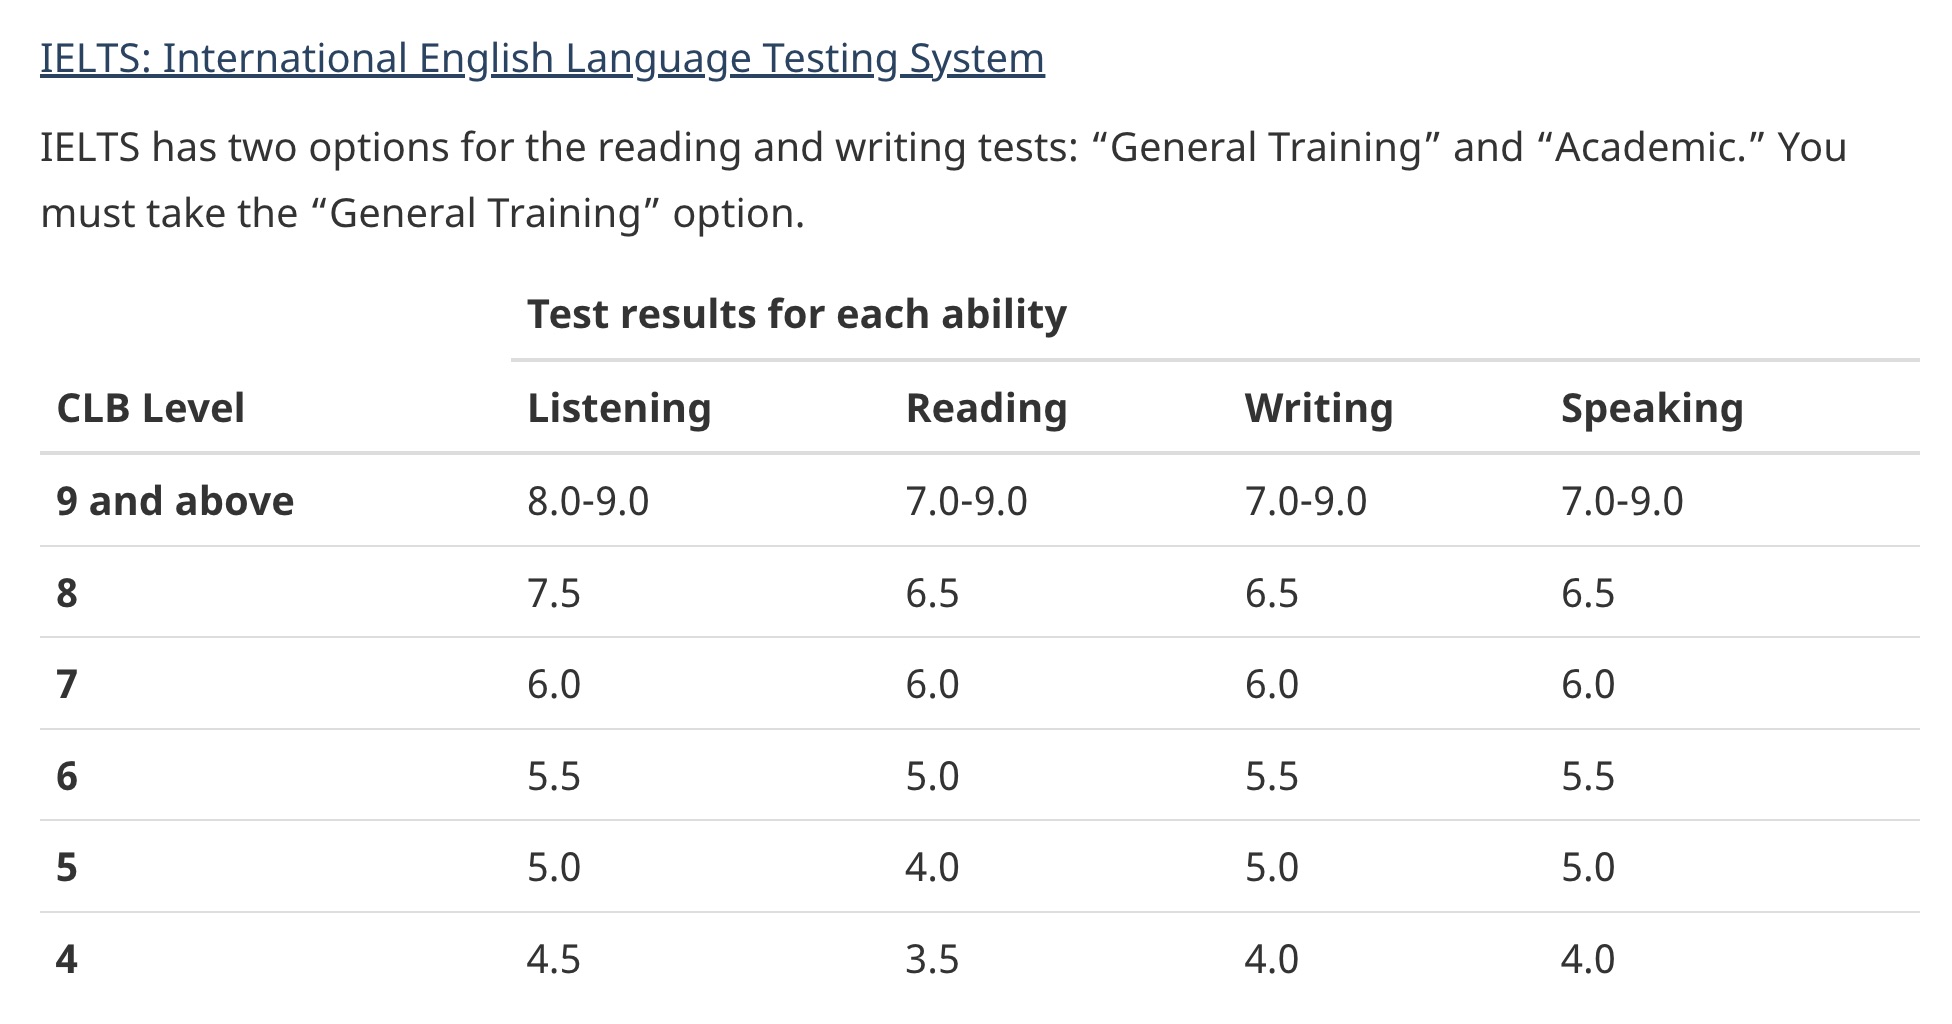This screenshot has height=1024, width=1952.
Task: Select the Reading score for CLB 7
Action: 932,685
